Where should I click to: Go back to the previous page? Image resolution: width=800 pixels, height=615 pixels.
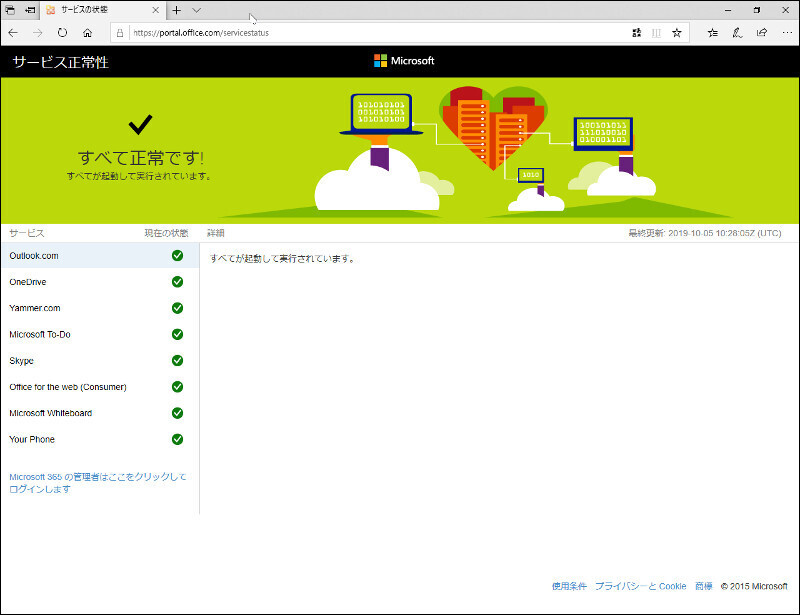13,33
